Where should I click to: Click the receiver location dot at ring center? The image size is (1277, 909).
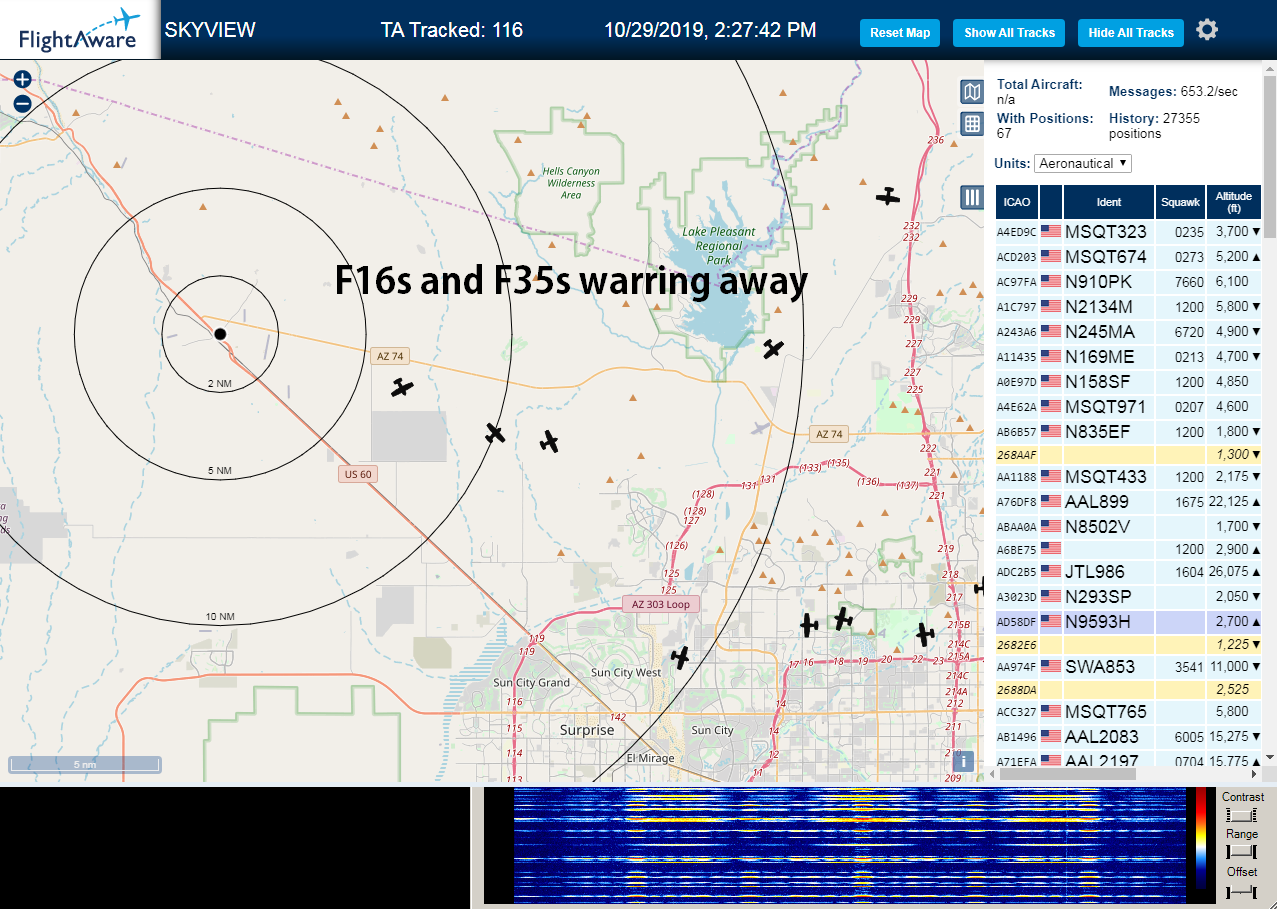pyautogui.click(x=220, y=333)
